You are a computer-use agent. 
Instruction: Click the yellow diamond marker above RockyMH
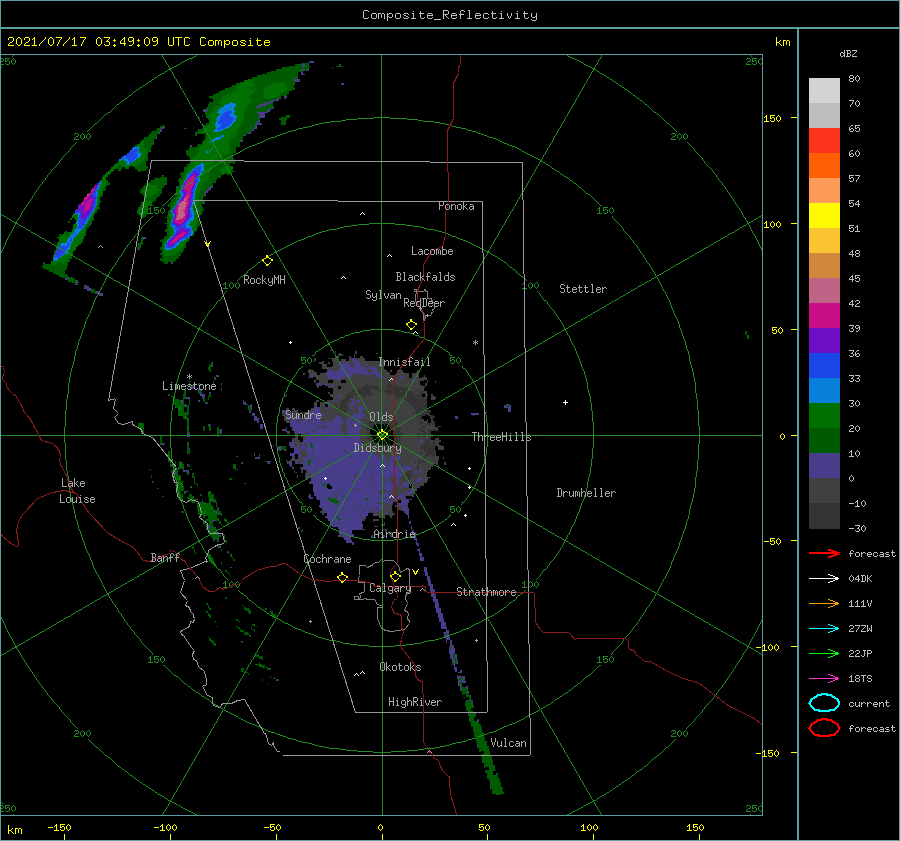267,261
